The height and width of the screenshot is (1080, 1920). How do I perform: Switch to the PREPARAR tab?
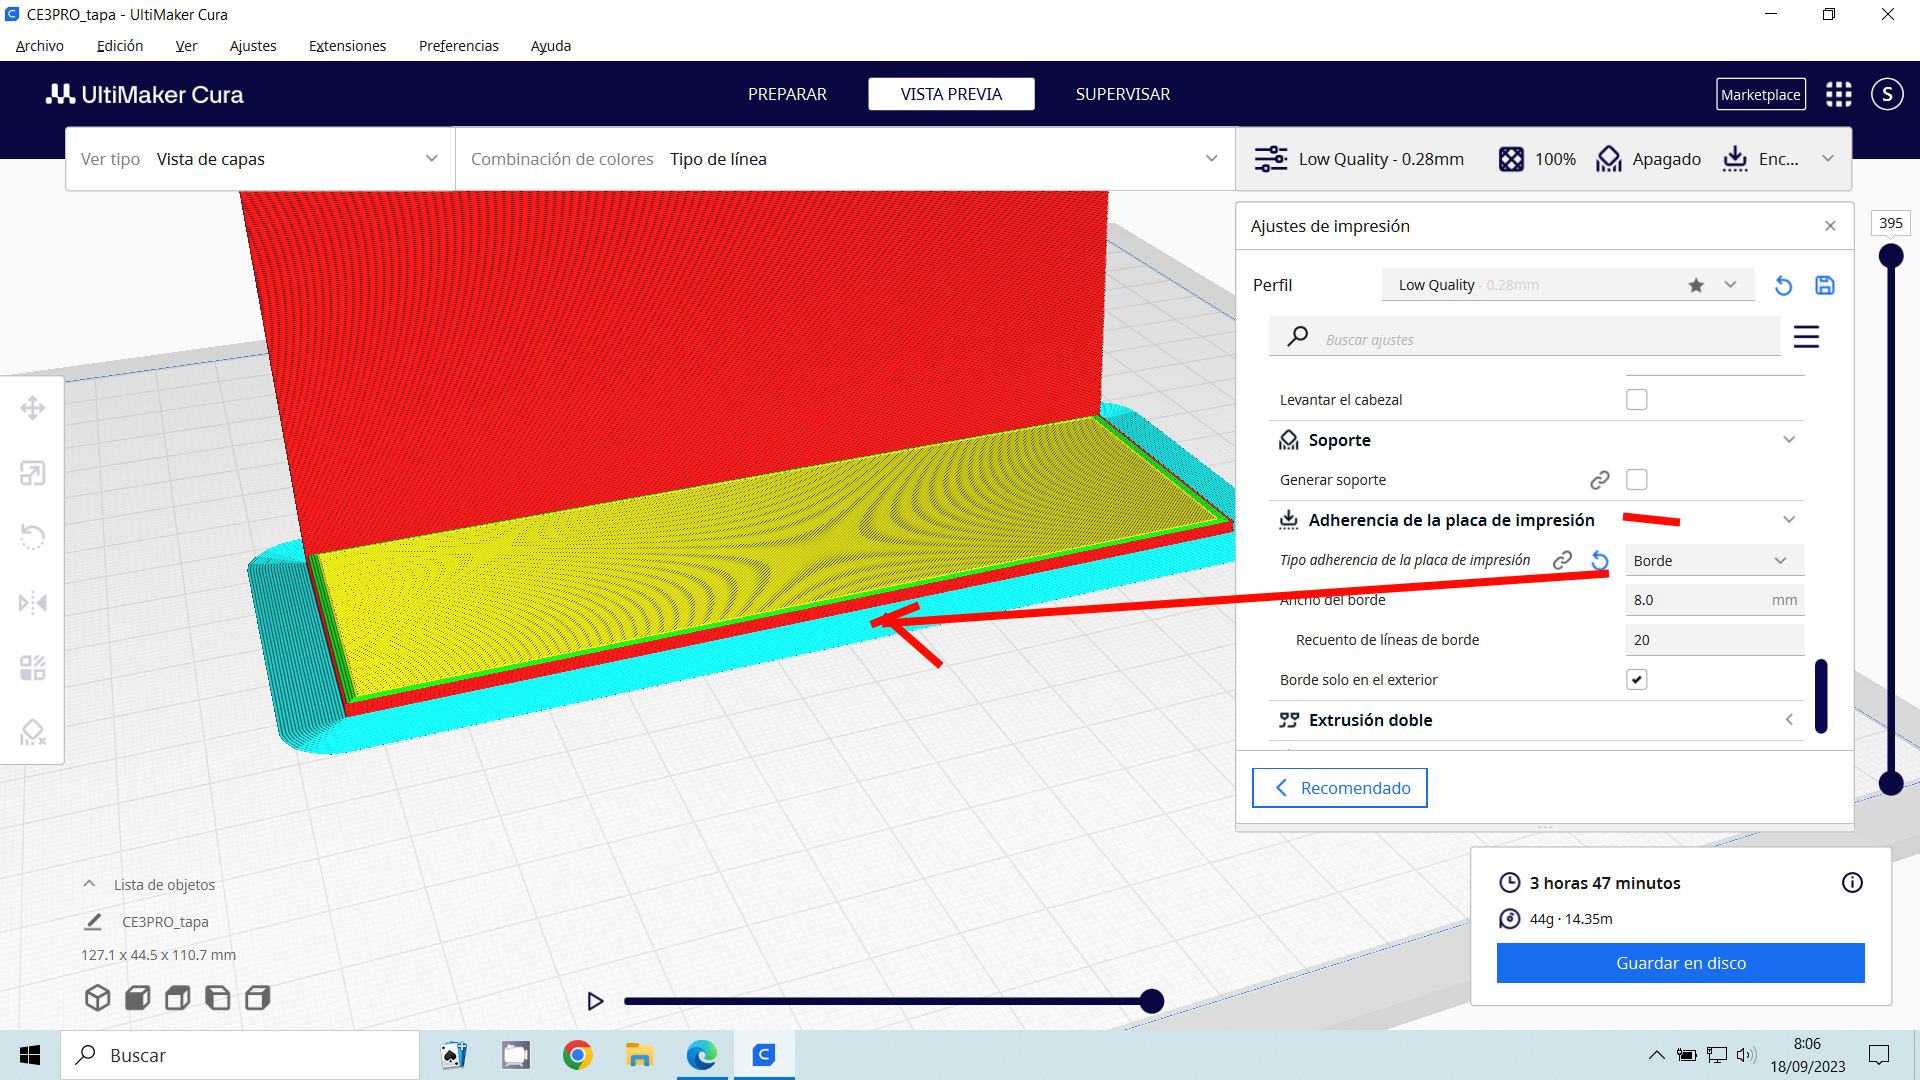pos(787,94)
